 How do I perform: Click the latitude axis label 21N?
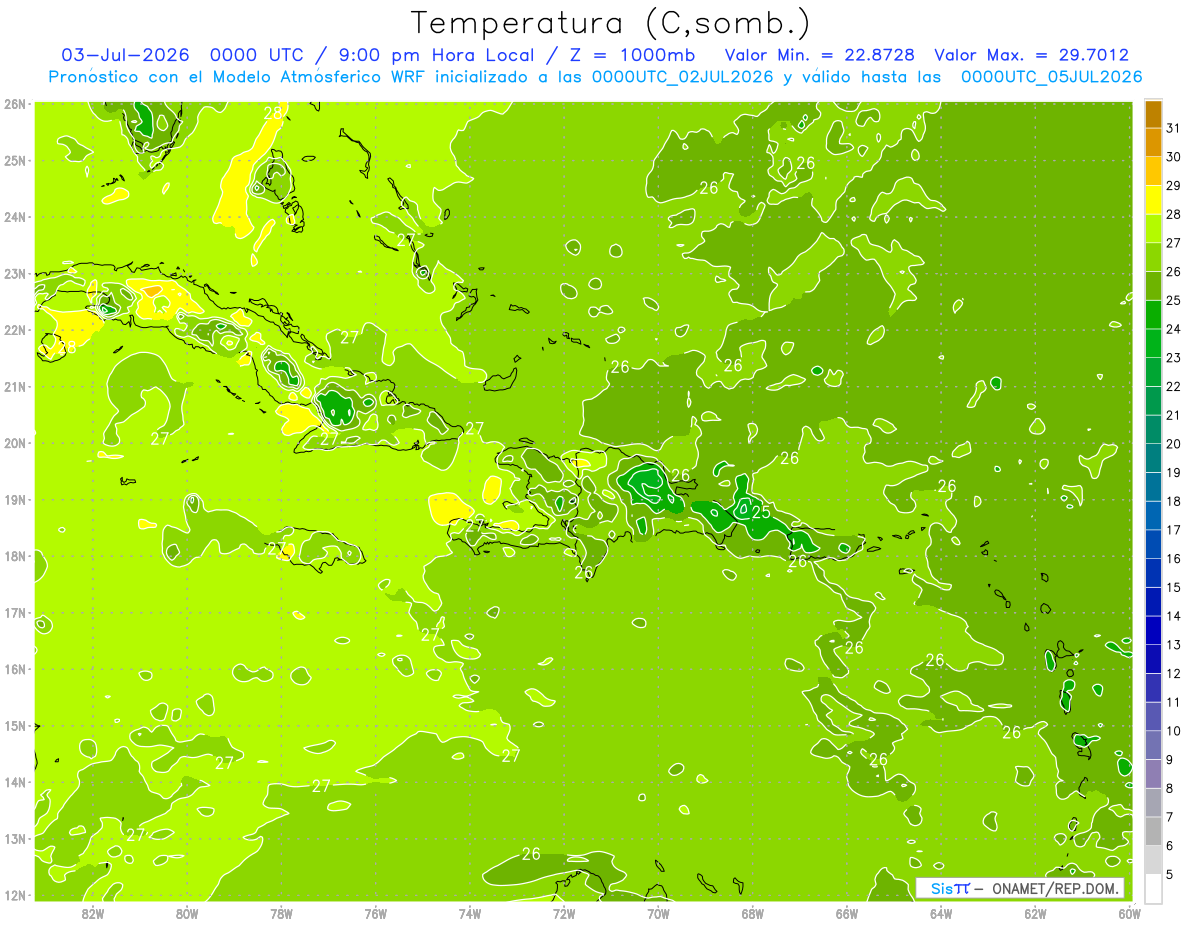[15, 387]
